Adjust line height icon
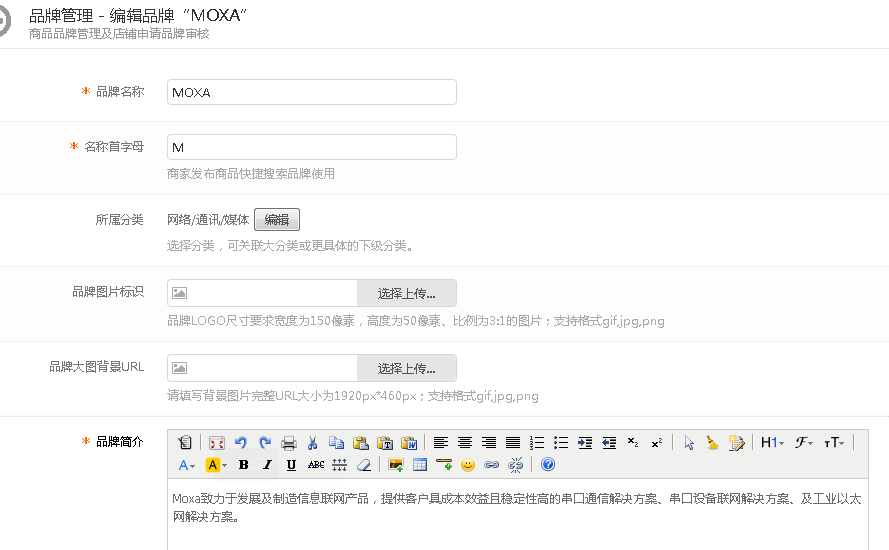The width and height of the screenshot is (889, 550). (340, 466)
